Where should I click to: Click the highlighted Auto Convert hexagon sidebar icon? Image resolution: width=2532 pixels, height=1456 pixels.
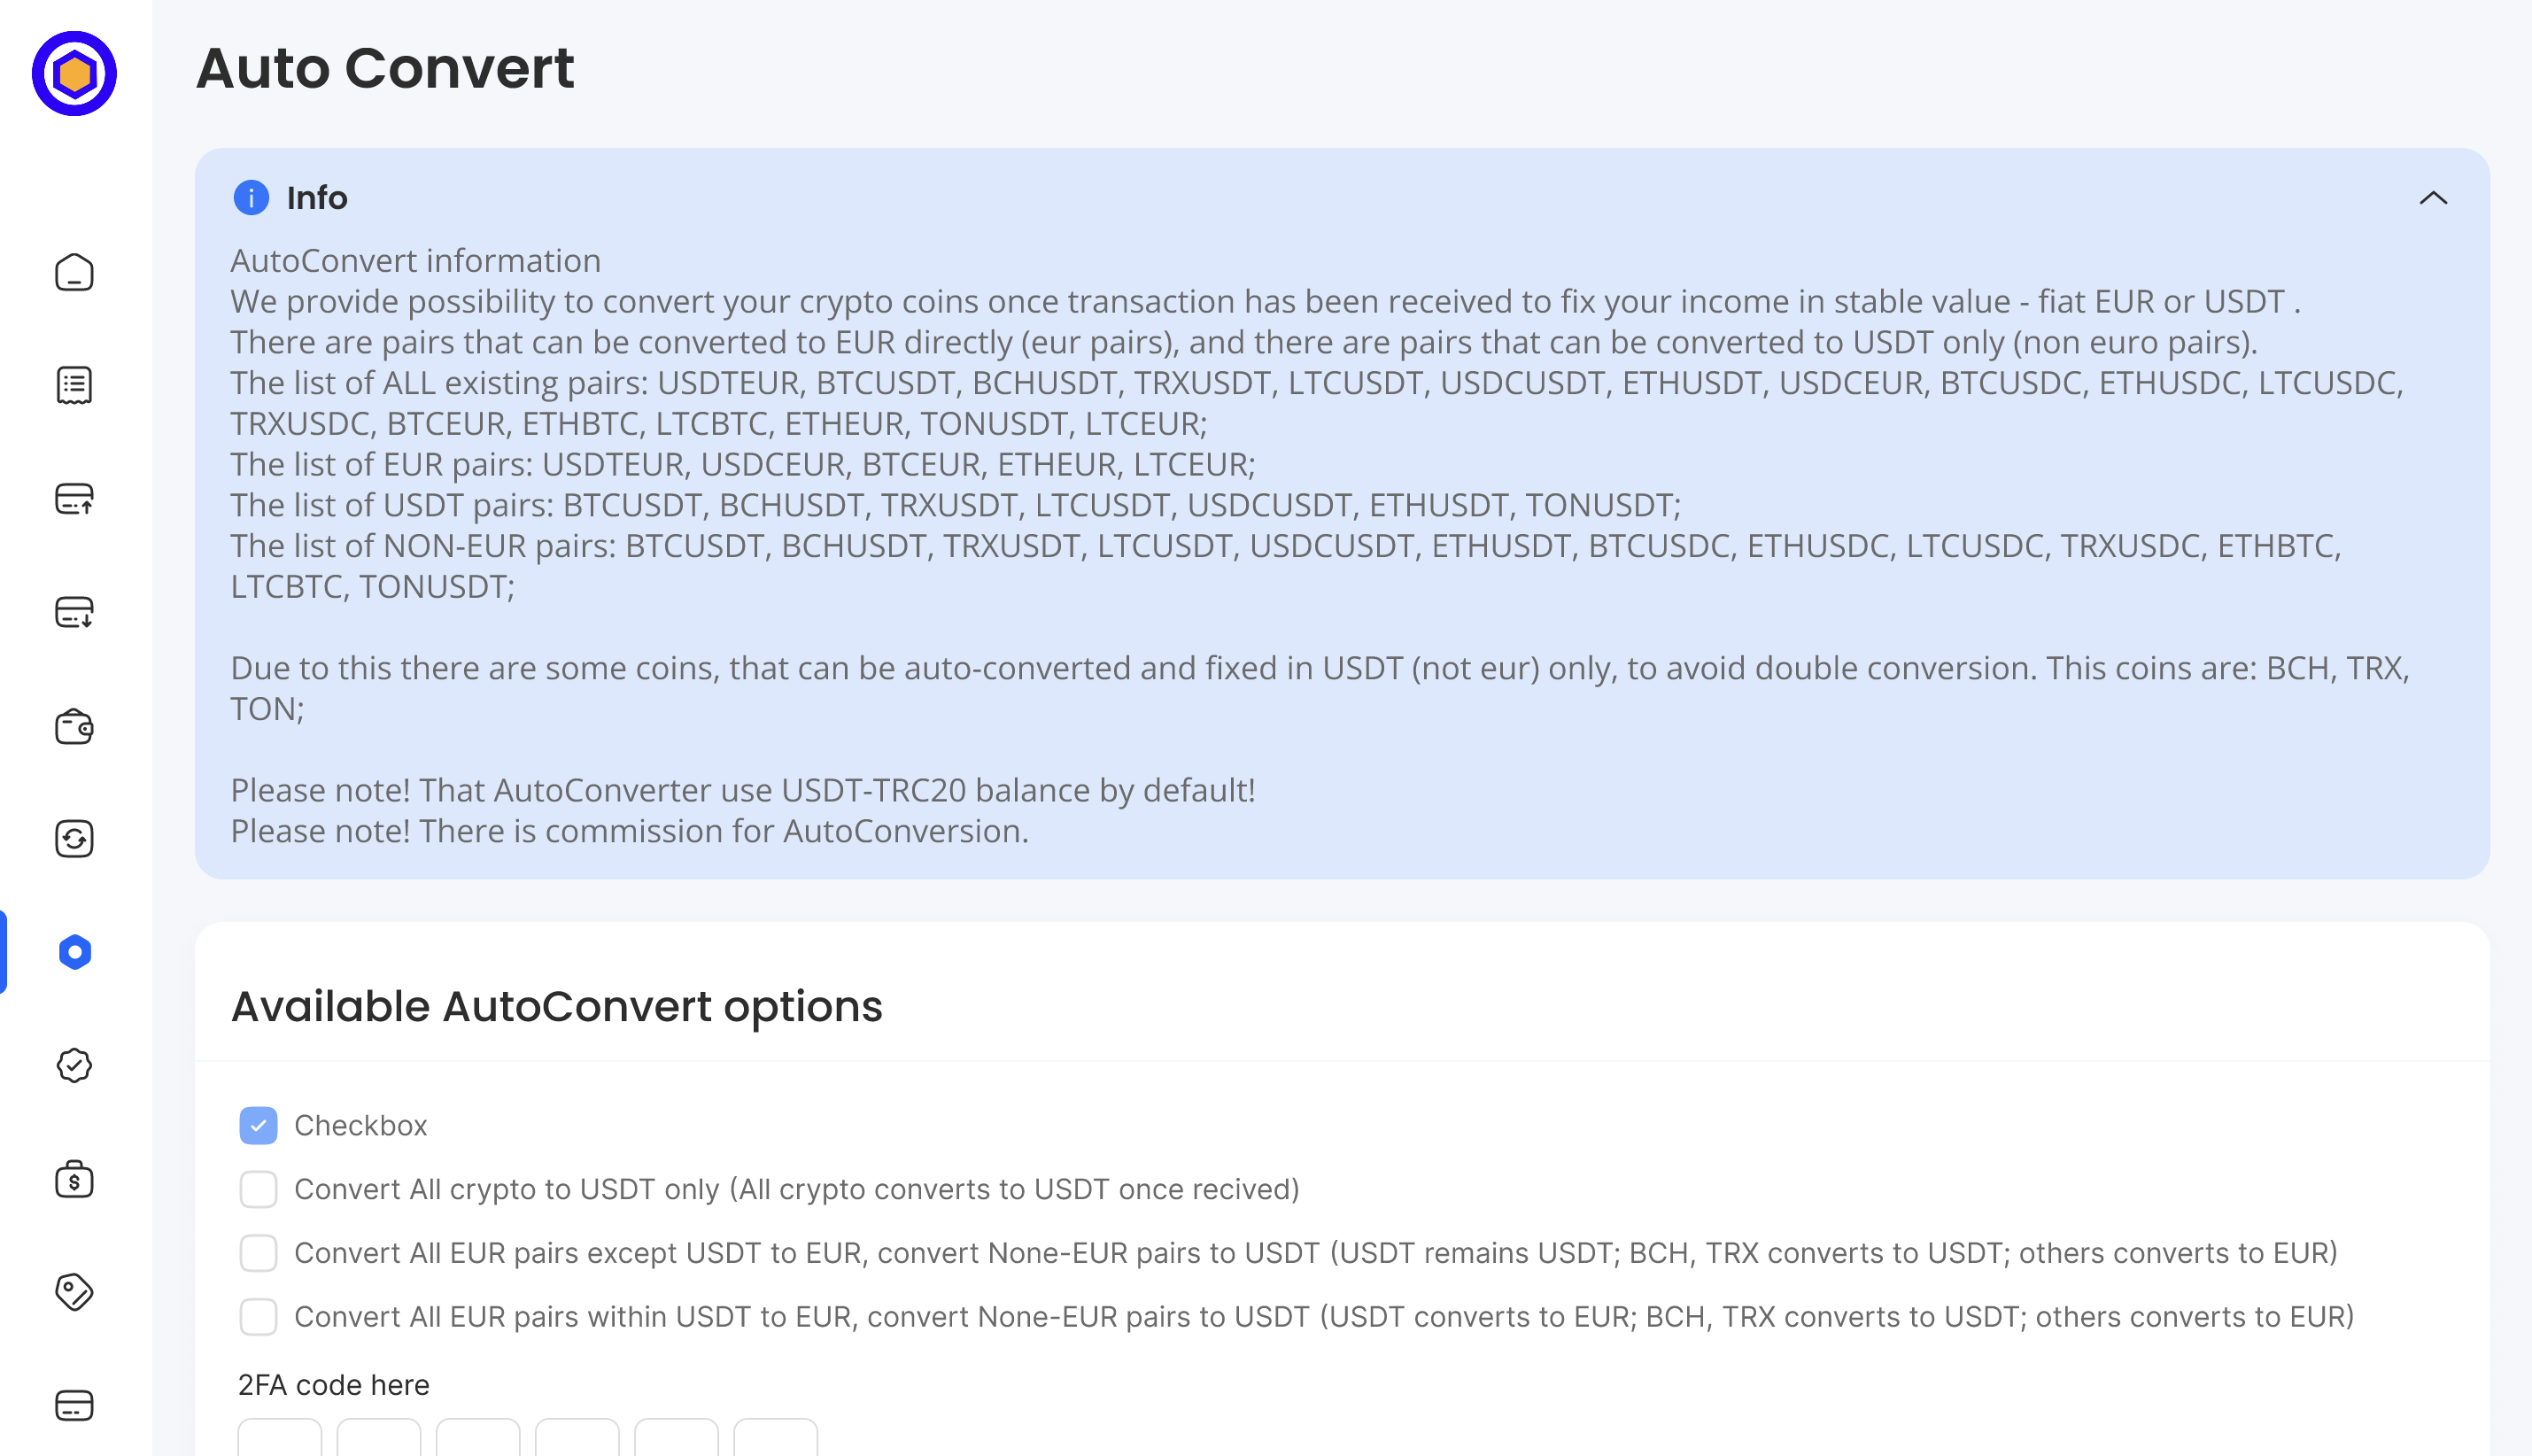tap(74, 952)
